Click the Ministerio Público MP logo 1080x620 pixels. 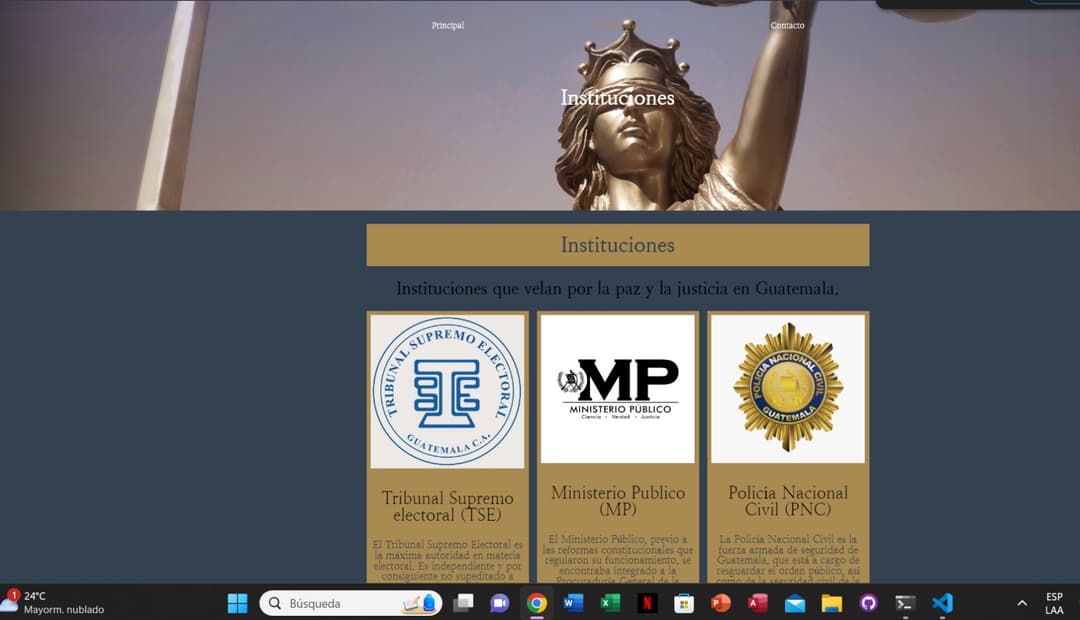click(617, 389)
